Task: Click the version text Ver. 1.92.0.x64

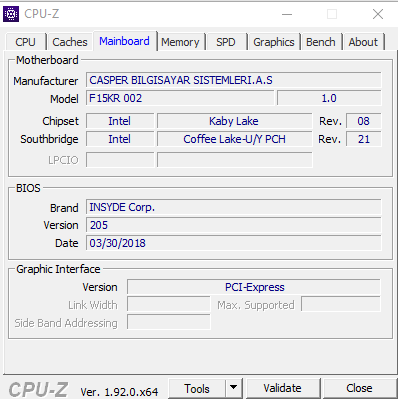Action: click(119, 392)
